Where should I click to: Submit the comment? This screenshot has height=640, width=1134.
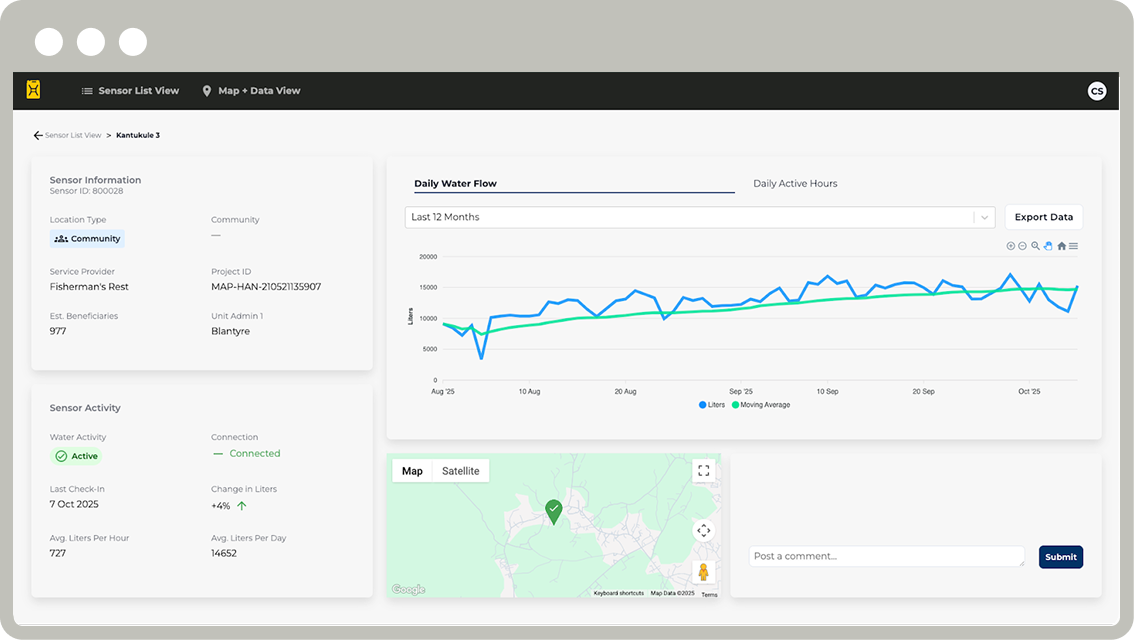tap(1060, 557)
